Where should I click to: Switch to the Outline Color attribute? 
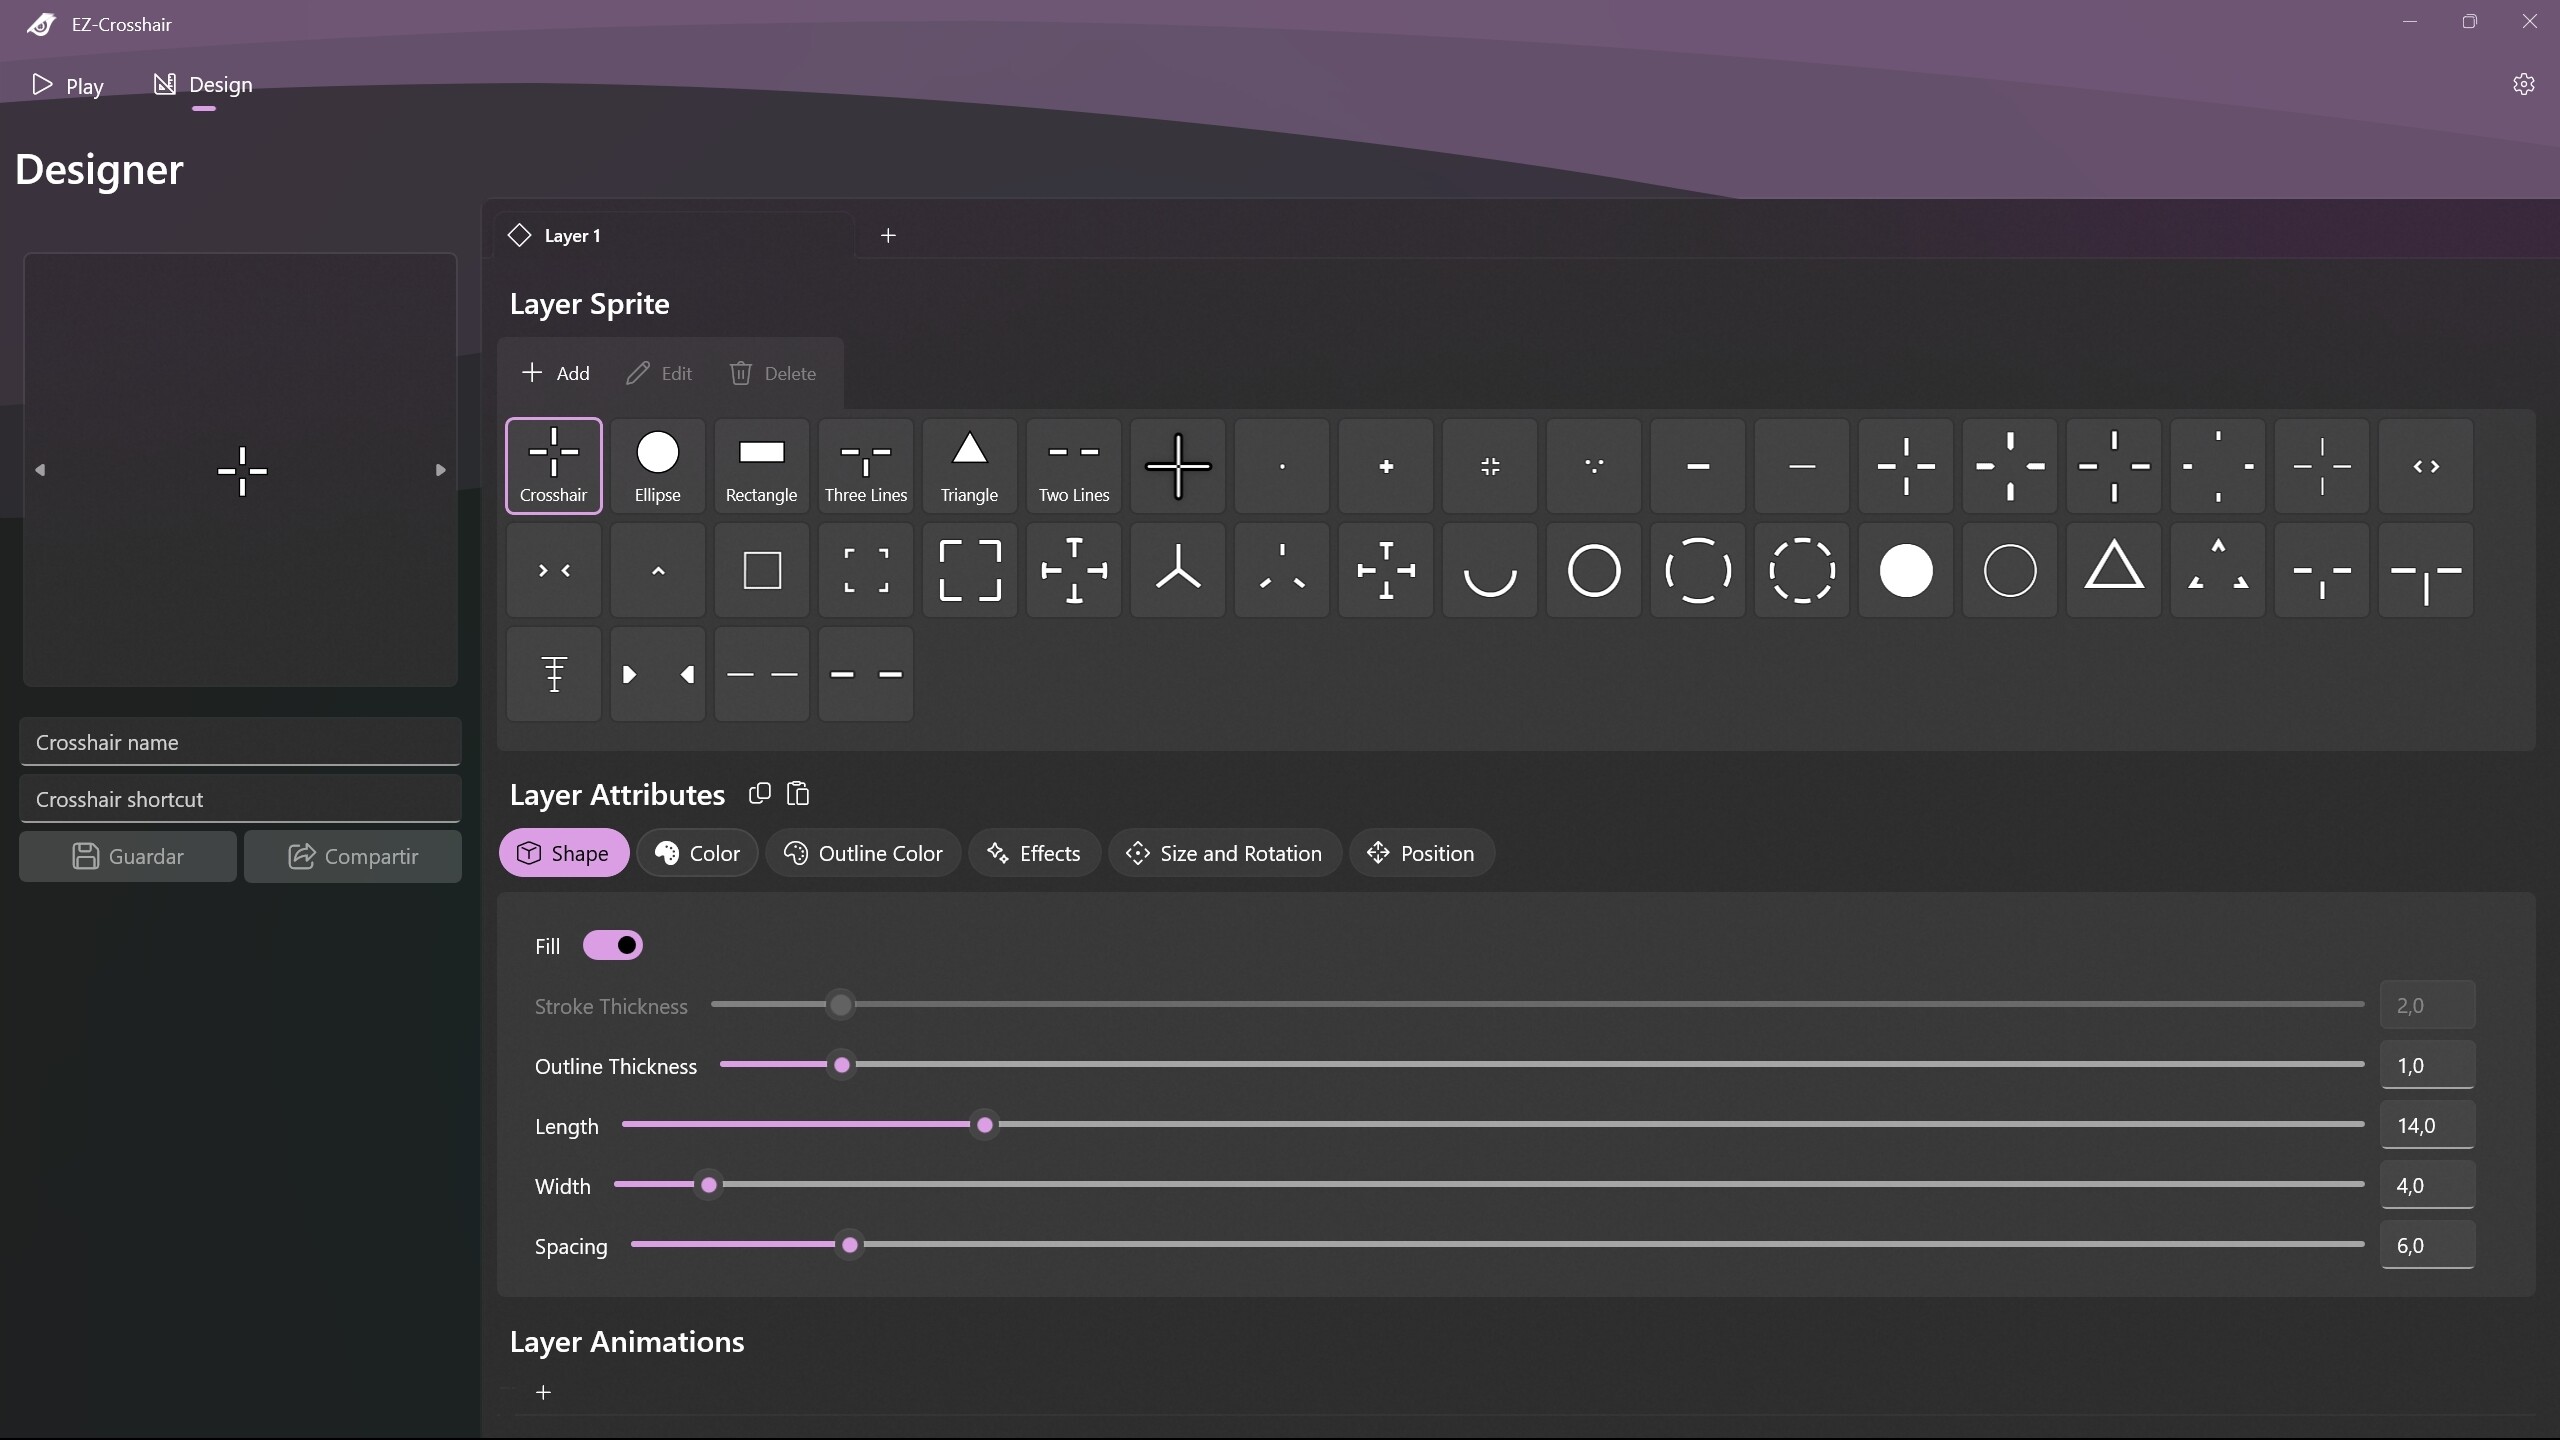pos(862,852)
